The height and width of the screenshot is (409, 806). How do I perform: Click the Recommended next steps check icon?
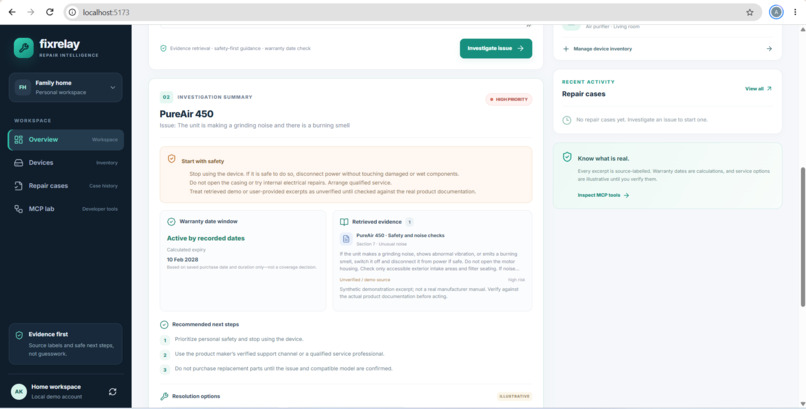tap(164, 325)
